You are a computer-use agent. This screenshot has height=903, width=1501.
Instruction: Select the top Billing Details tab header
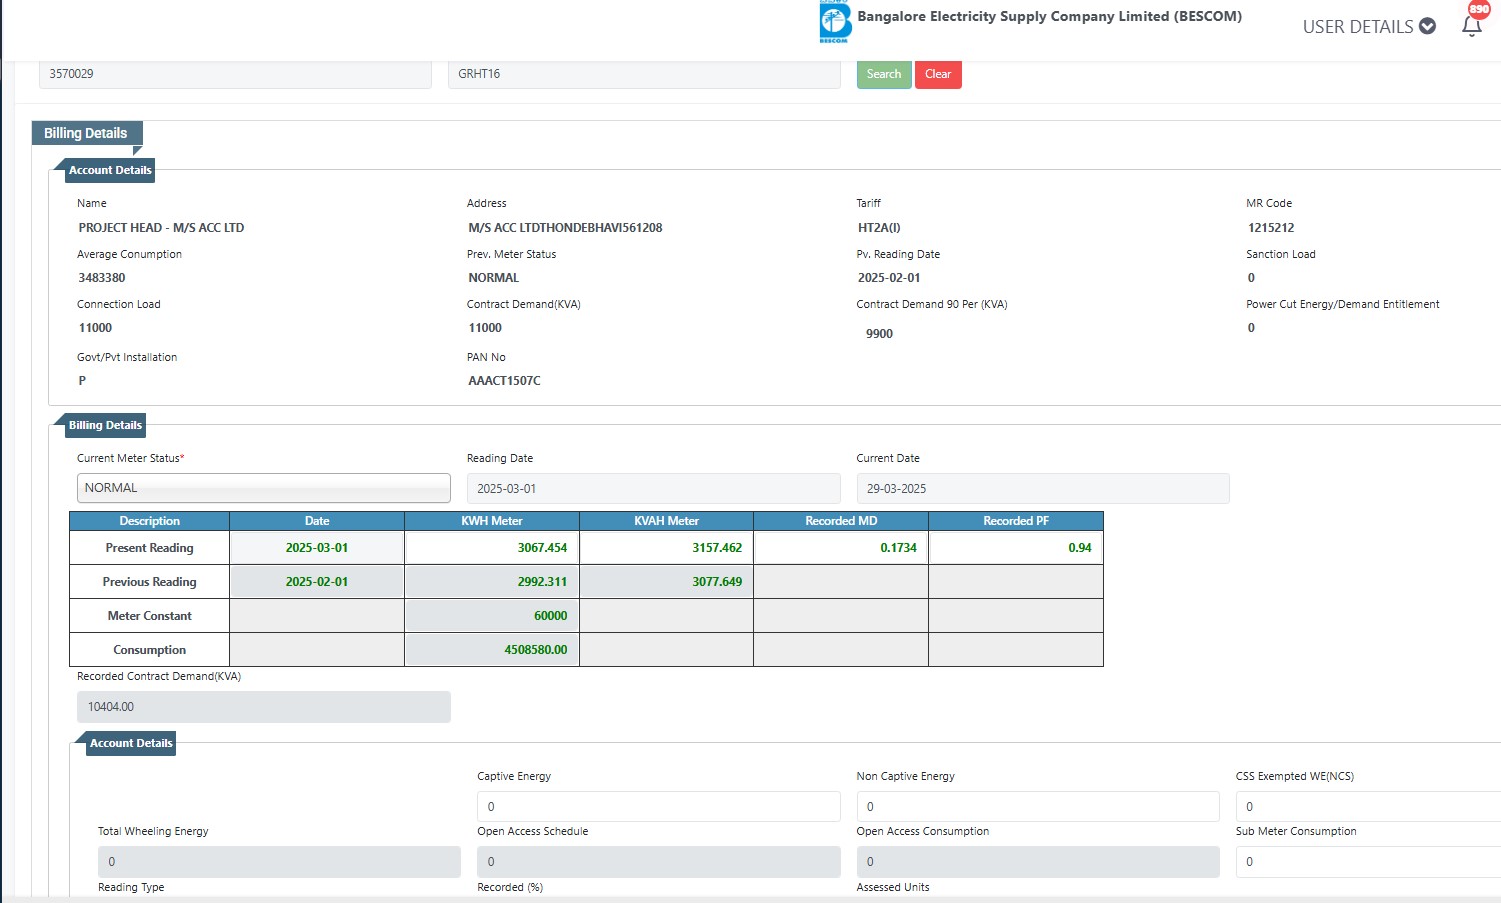pos(86,133)
